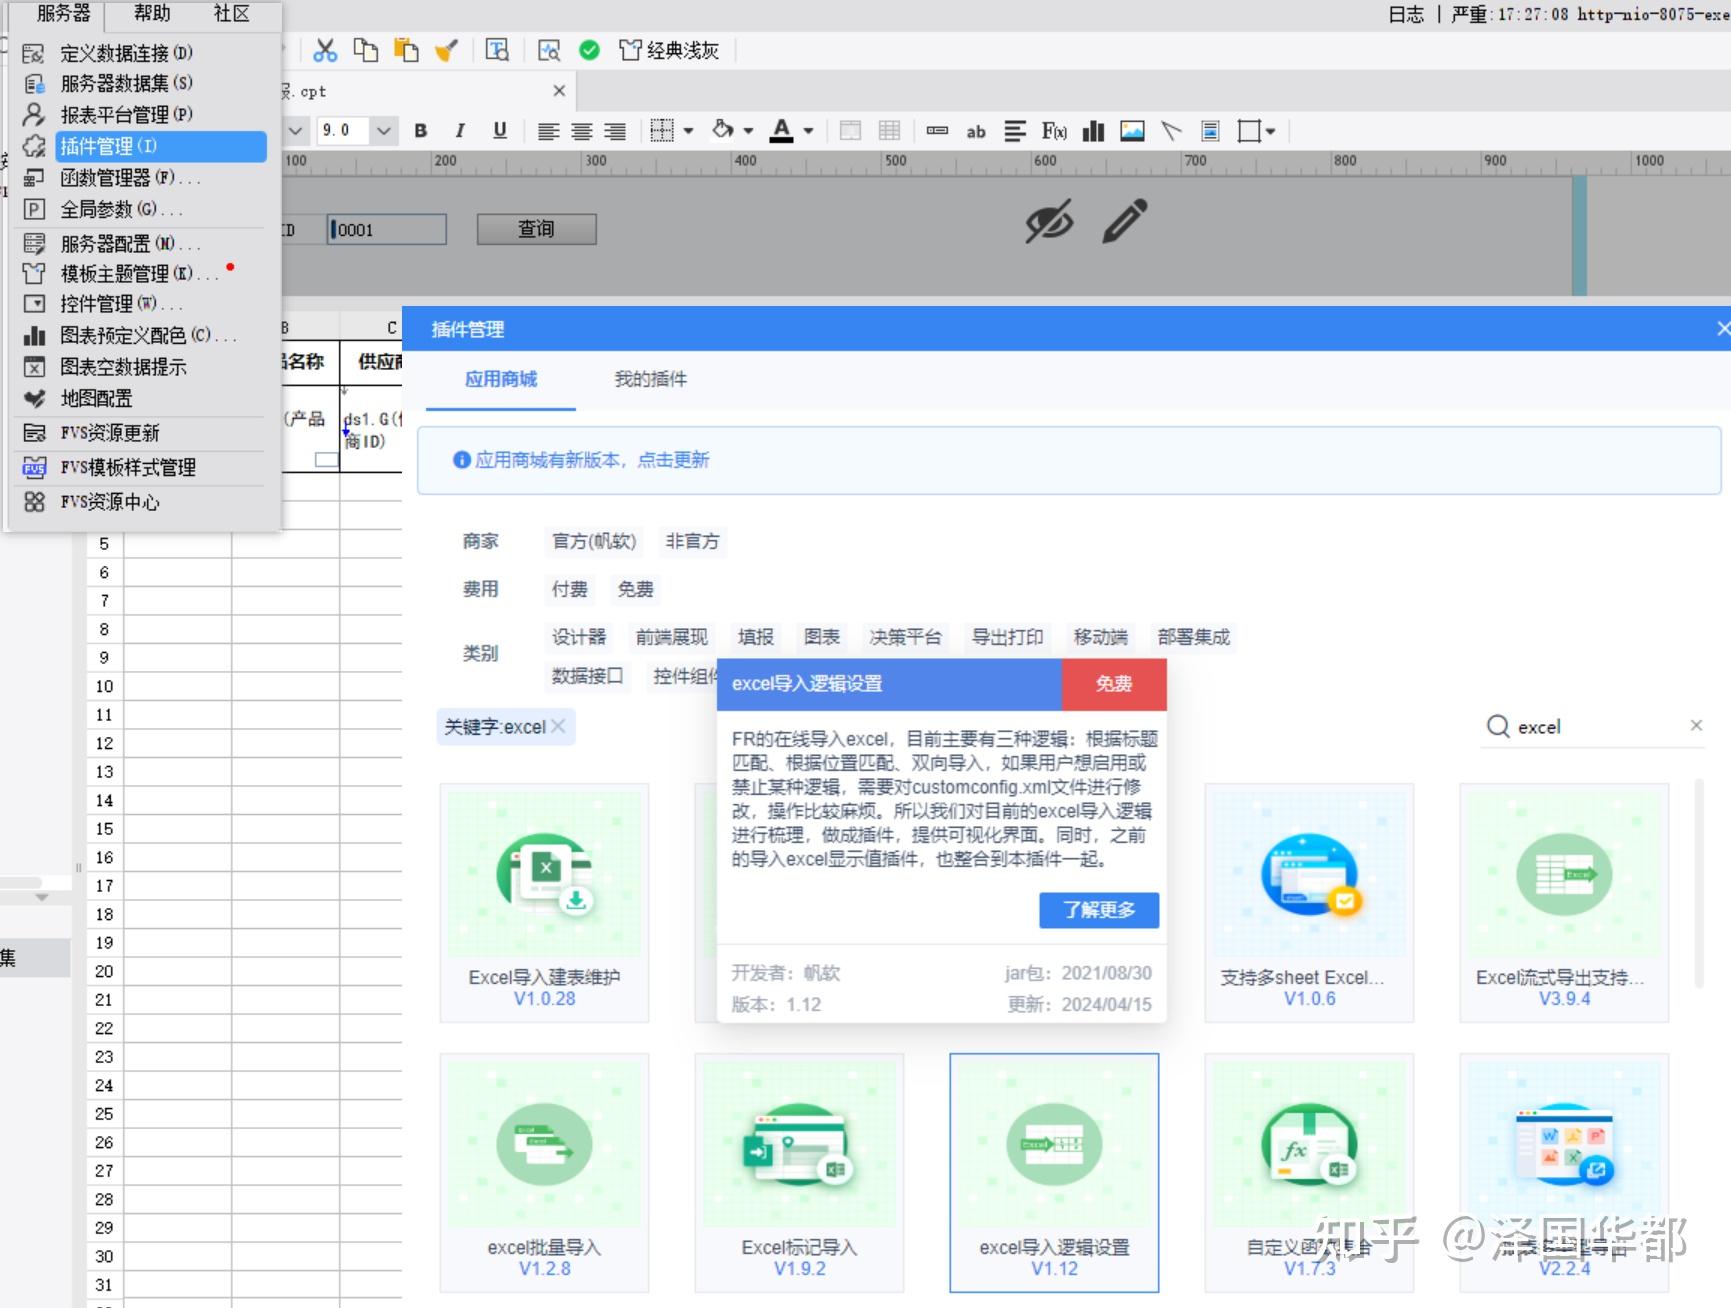The width and height of the screenshot is (1731, 1308).
Task: Insert formula with Fx icon
Action: coord(1054,131)
